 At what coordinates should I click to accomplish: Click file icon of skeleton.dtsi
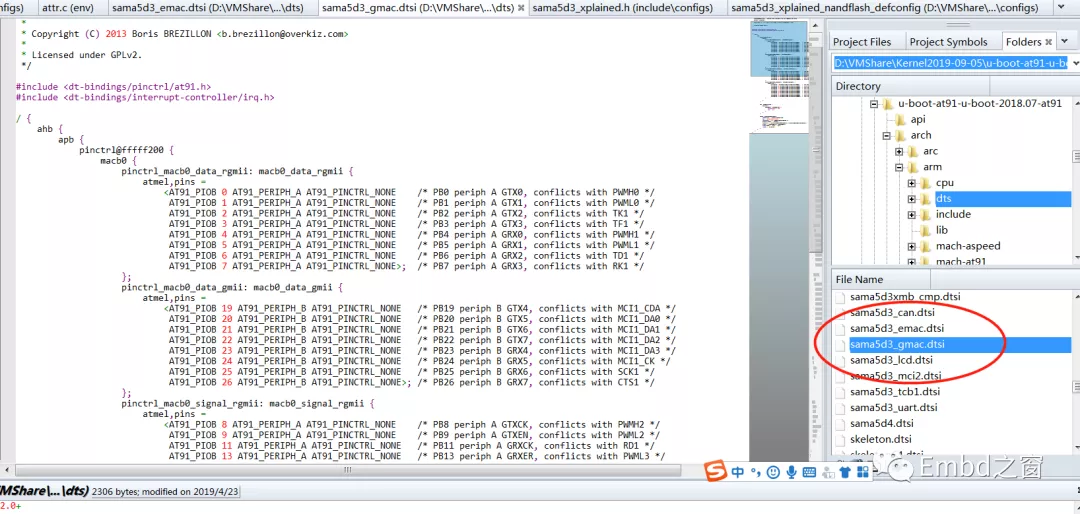[840, 440]
